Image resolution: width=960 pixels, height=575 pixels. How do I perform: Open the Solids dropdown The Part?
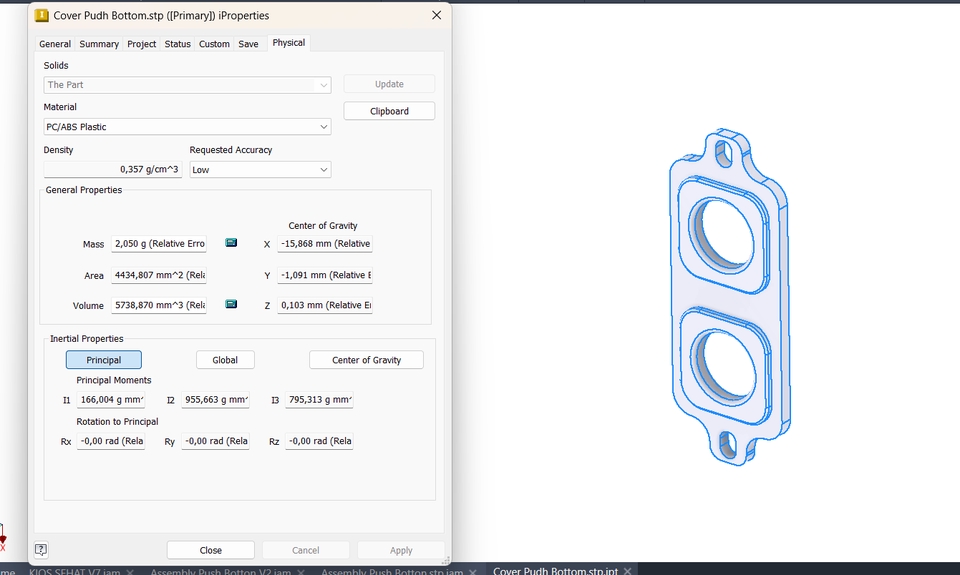pos(187,85)
